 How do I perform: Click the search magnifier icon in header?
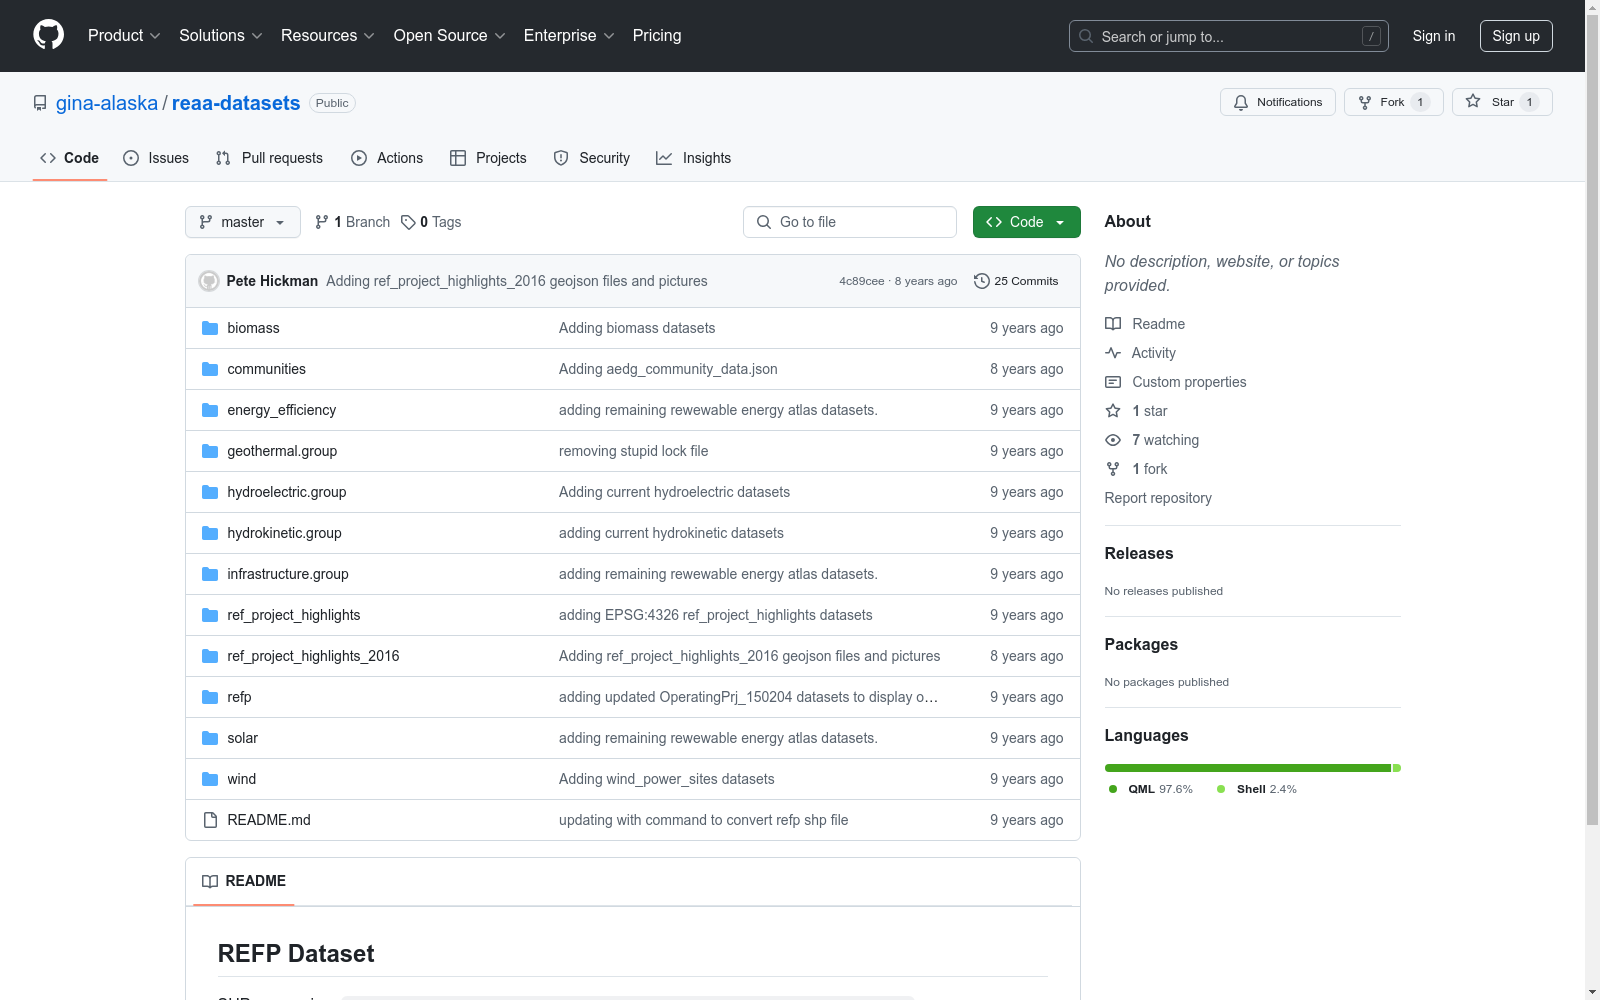(1086, 36)
